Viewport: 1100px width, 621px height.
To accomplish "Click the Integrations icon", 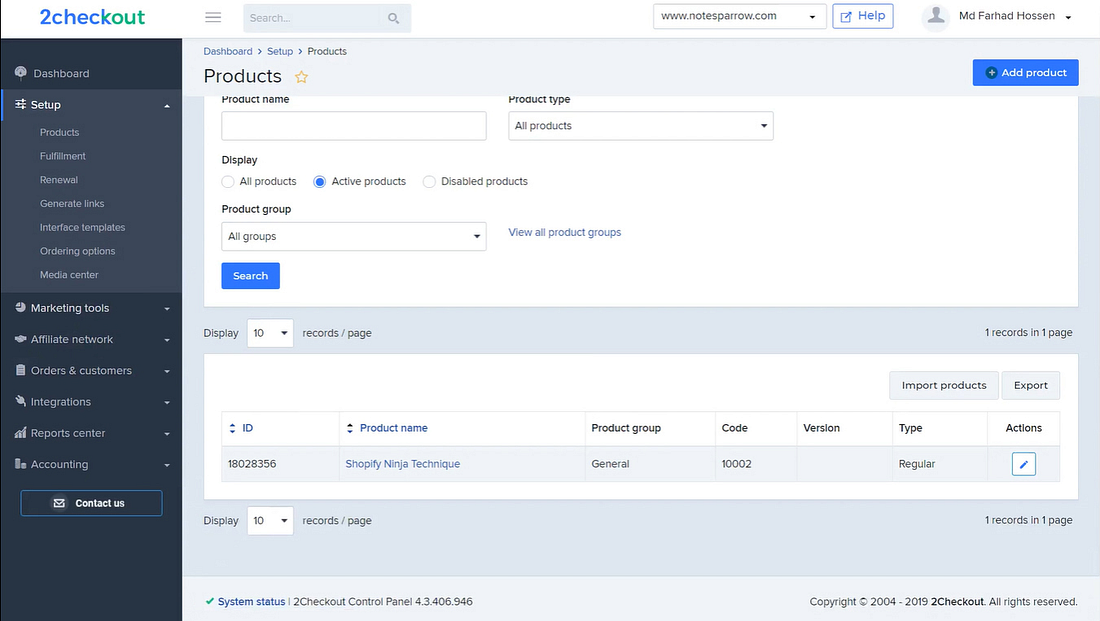I will [20, 401].
